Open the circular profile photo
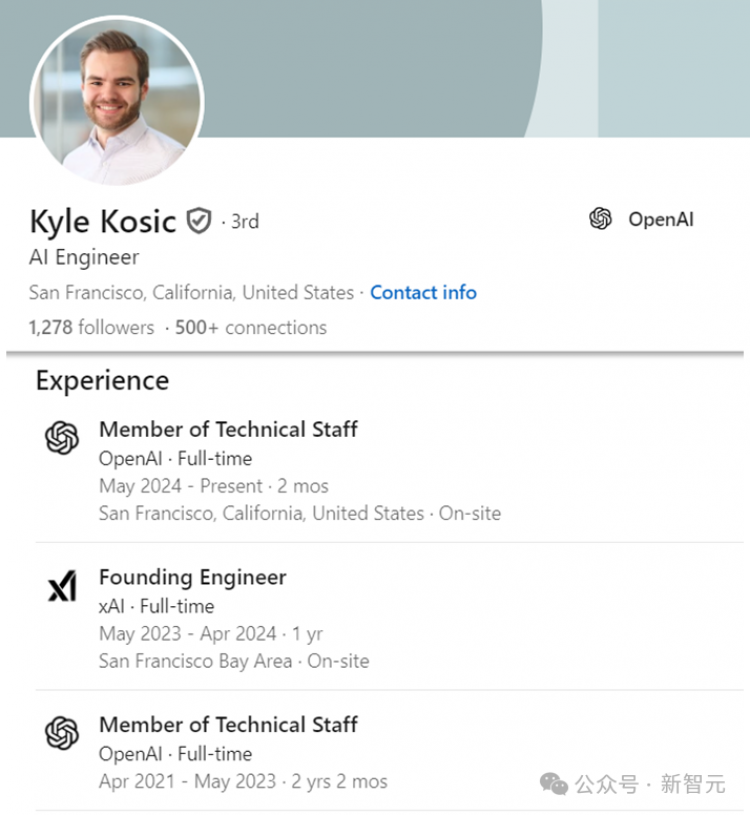Screen dimensions: 750x815 [117, 101]
